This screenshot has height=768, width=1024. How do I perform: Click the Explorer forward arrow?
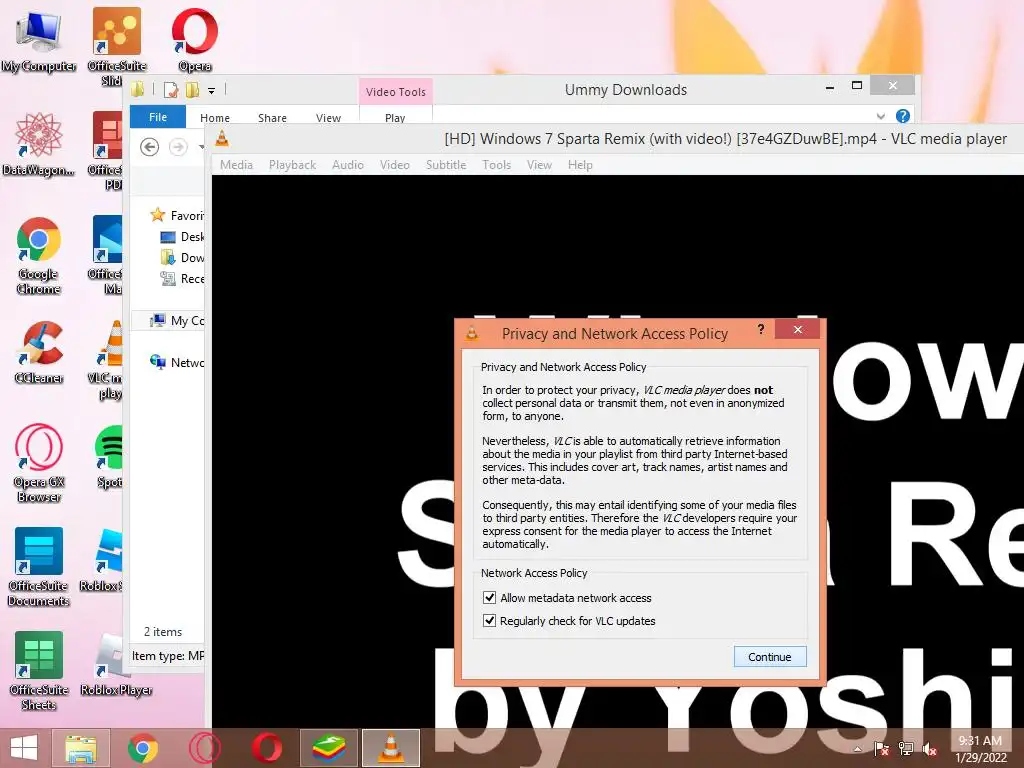coord(178,147)
